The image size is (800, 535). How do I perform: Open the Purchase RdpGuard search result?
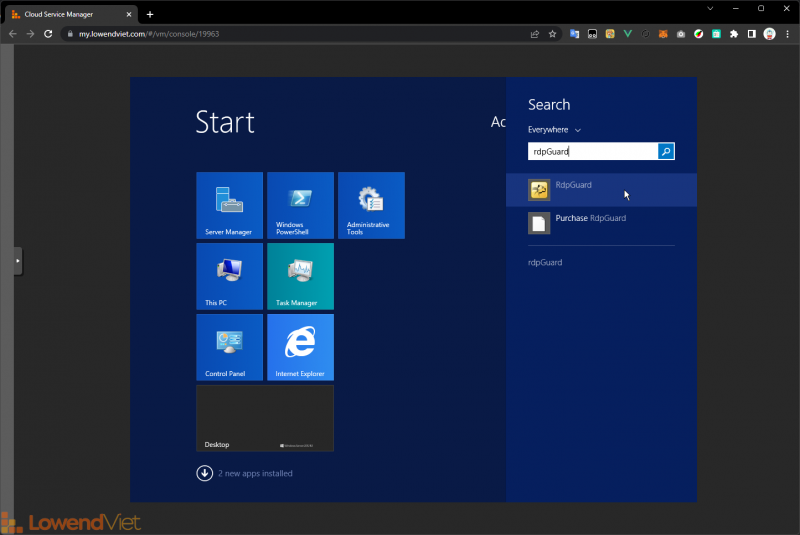(x=601, y=223)
